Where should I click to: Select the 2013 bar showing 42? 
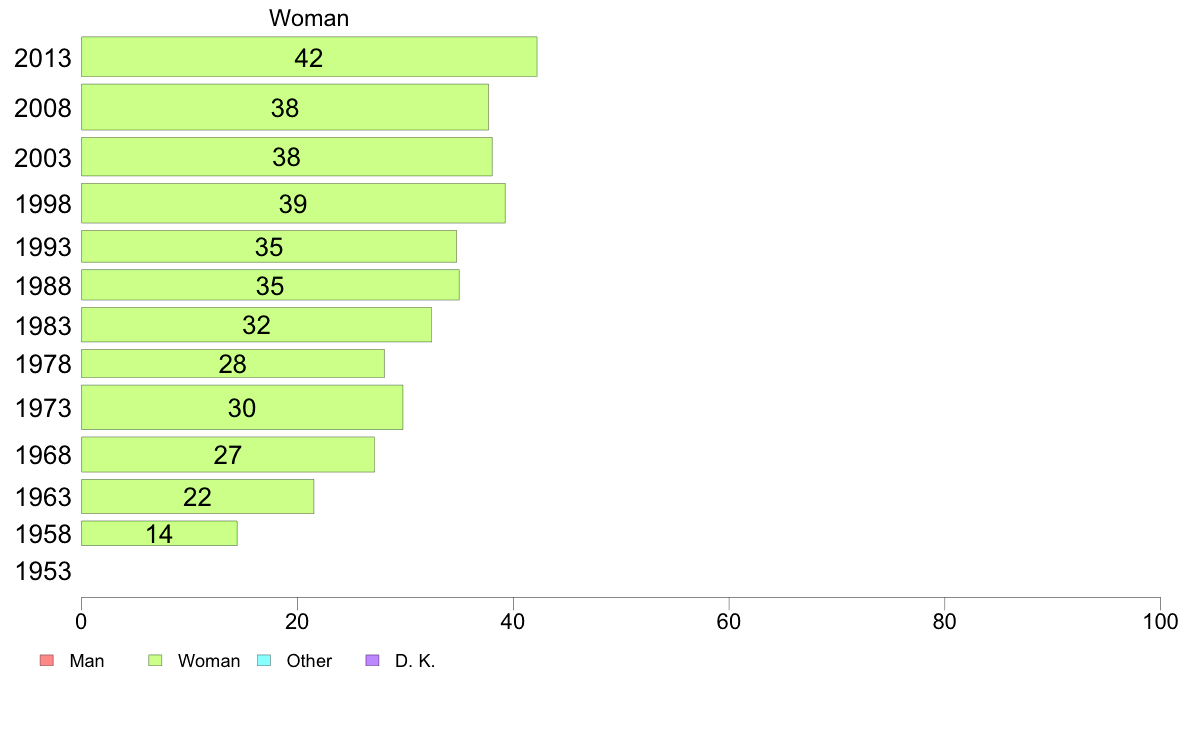309,57
